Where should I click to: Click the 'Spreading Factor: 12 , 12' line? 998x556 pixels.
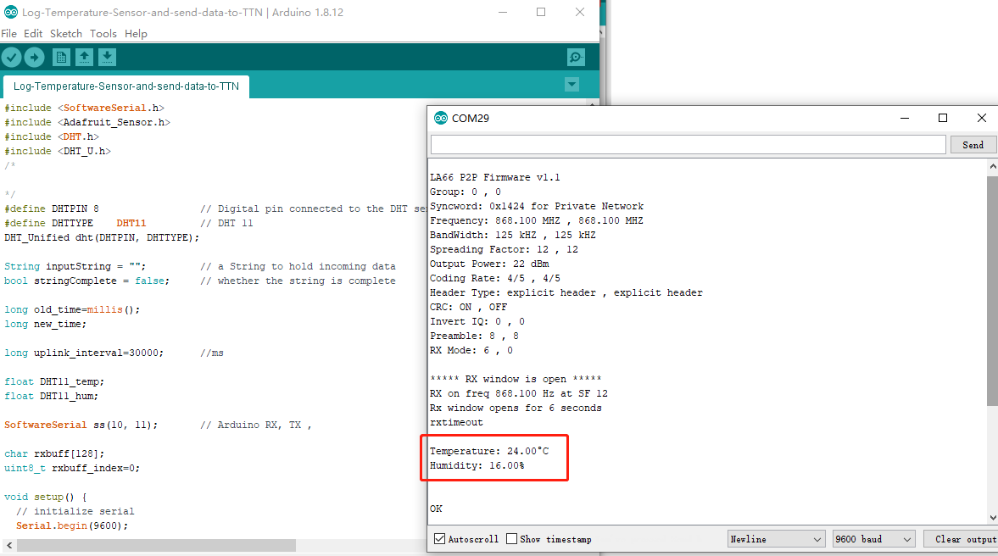pyautogui.click(x=503, y=249)
